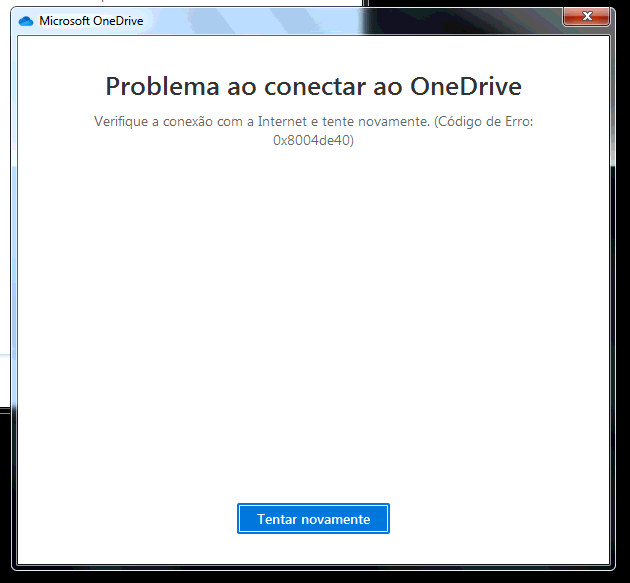Click the OneDrive cloud icon in title bar
The height and width of the screenshot is (583, 630).
coord(26,21)
